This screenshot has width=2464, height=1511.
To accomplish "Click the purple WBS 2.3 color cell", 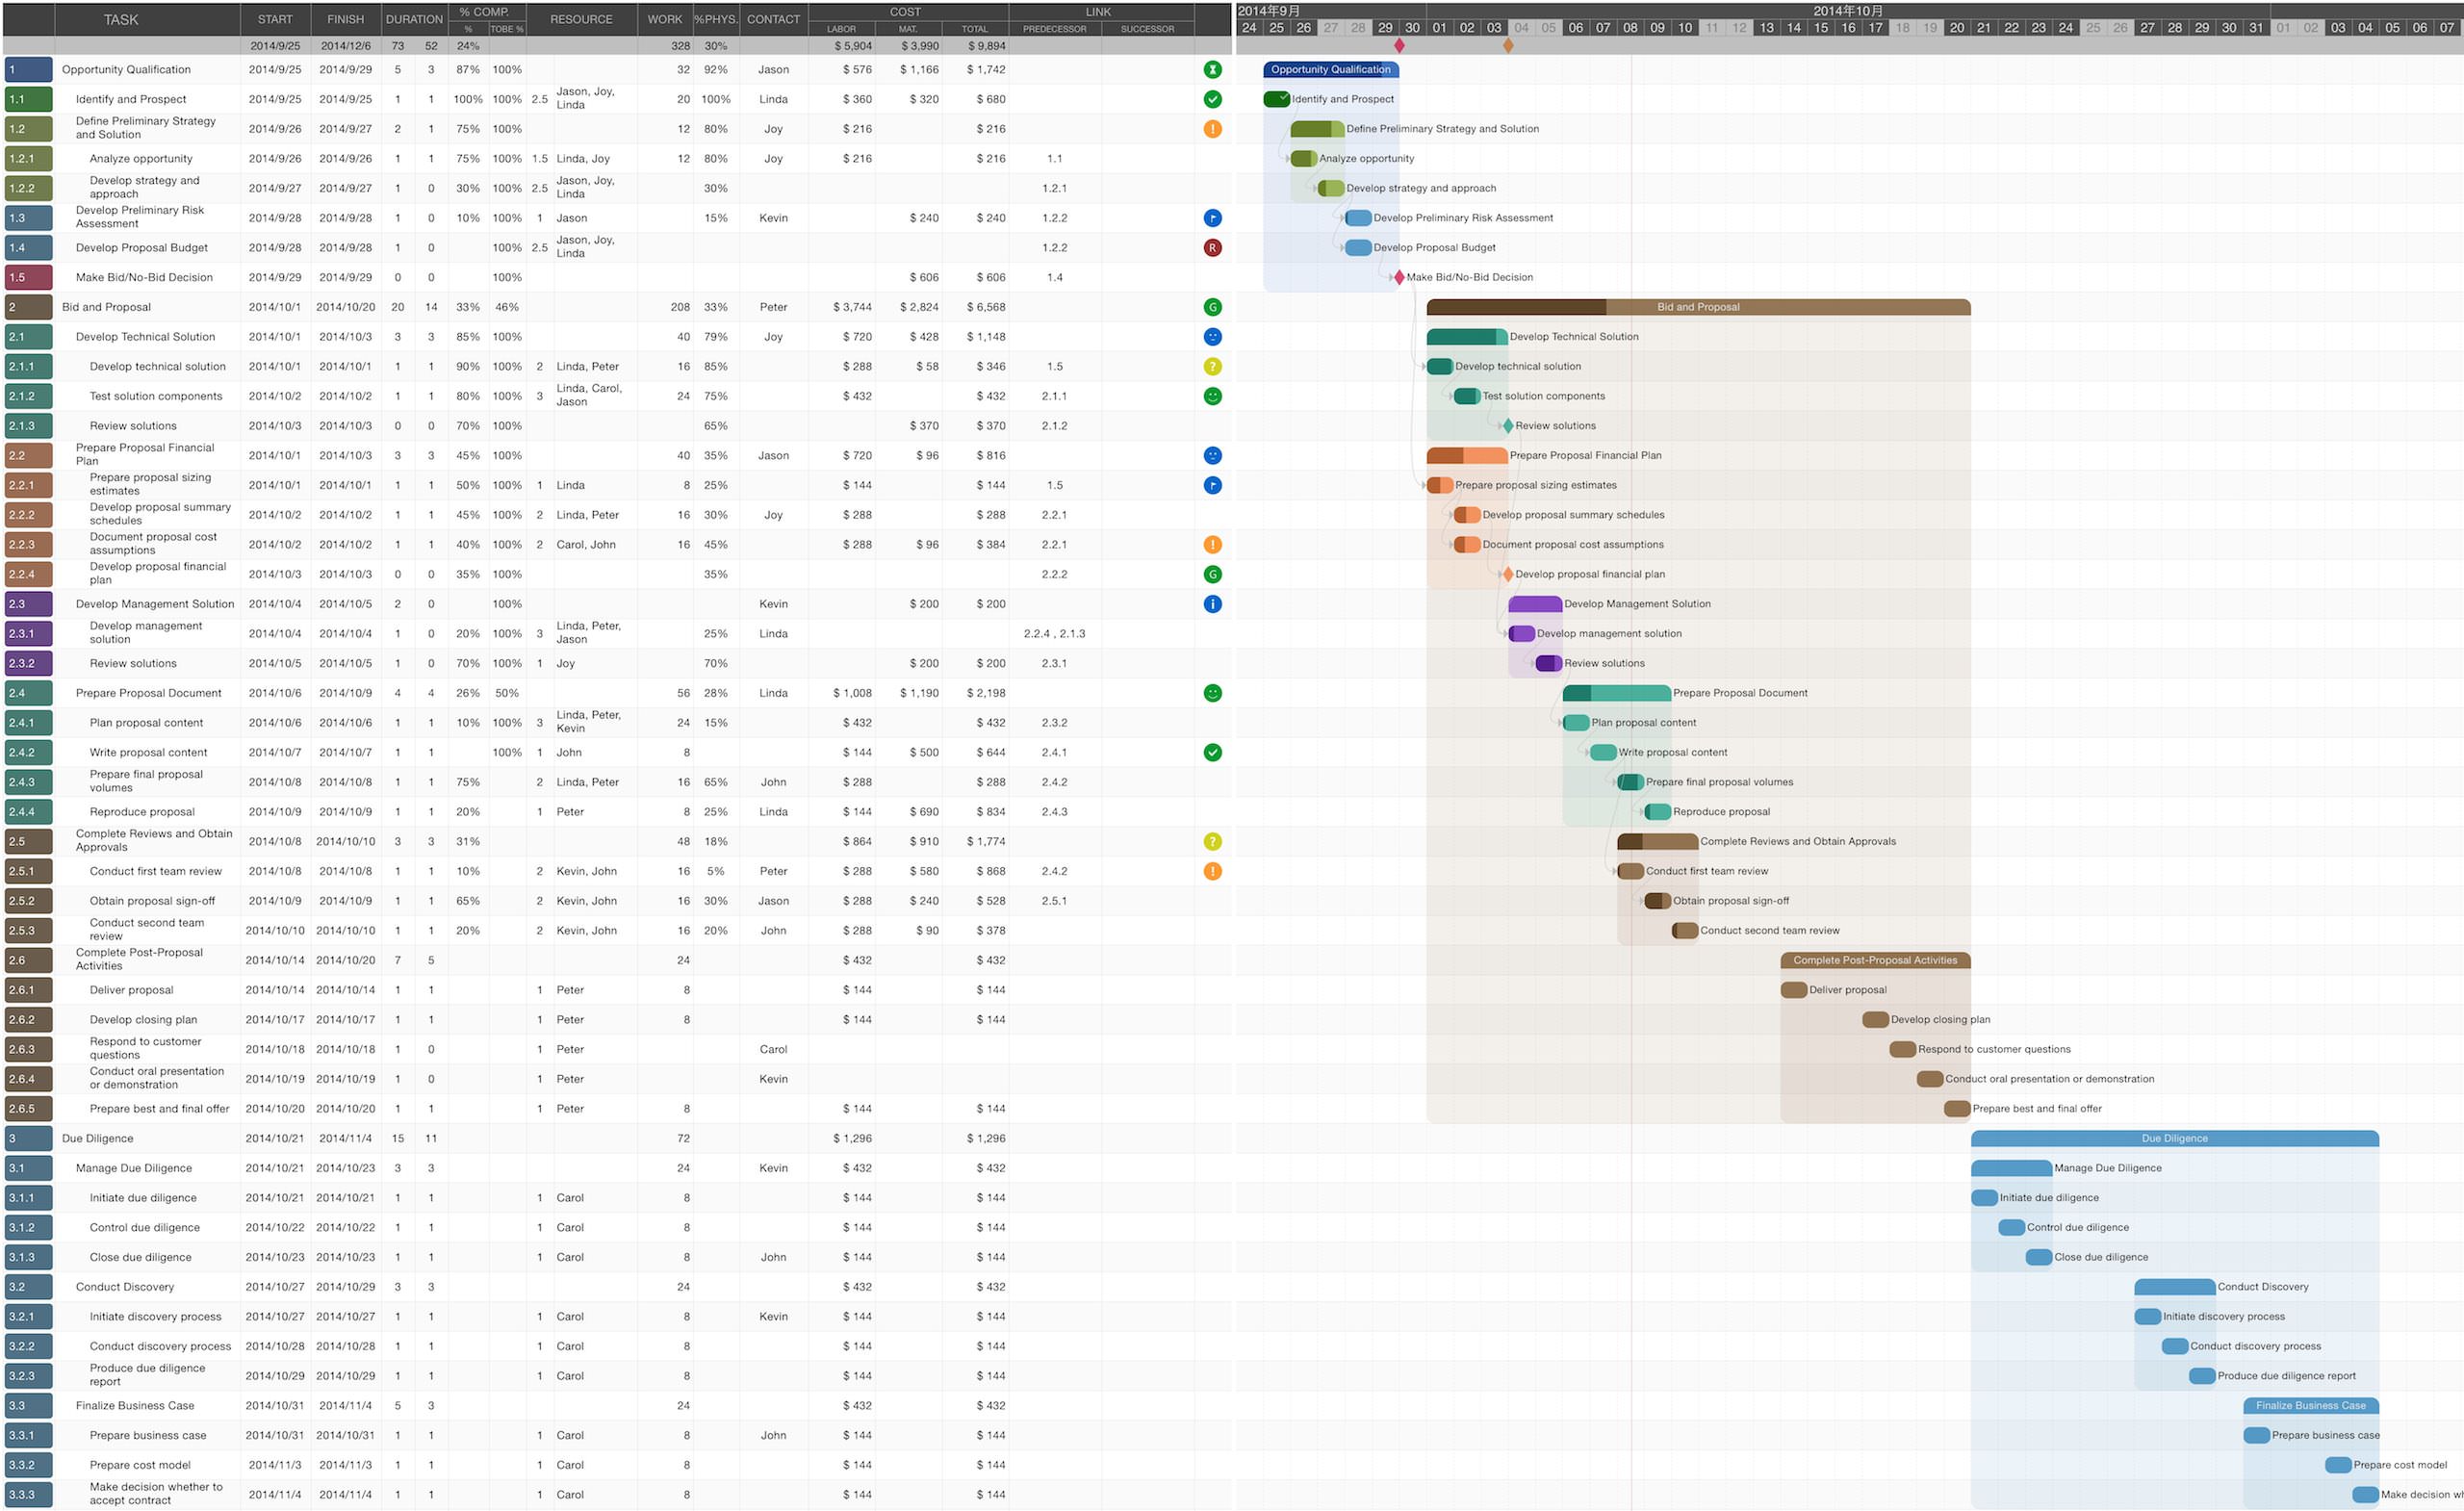I will point(28,604).
